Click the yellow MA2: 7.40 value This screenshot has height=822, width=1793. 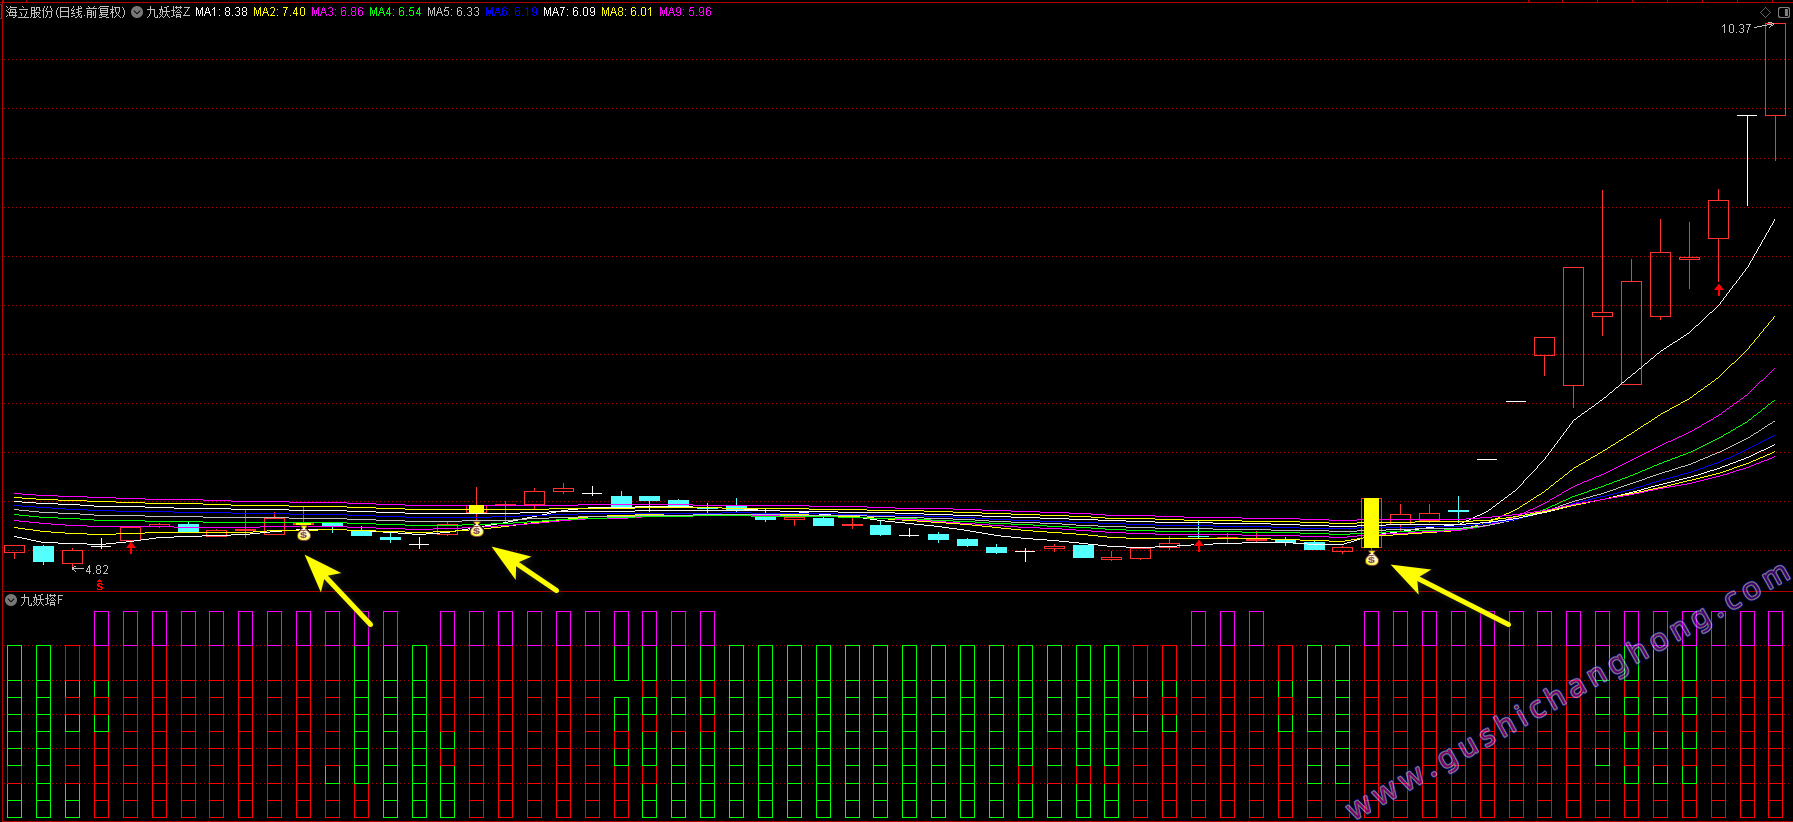[279, 12]
